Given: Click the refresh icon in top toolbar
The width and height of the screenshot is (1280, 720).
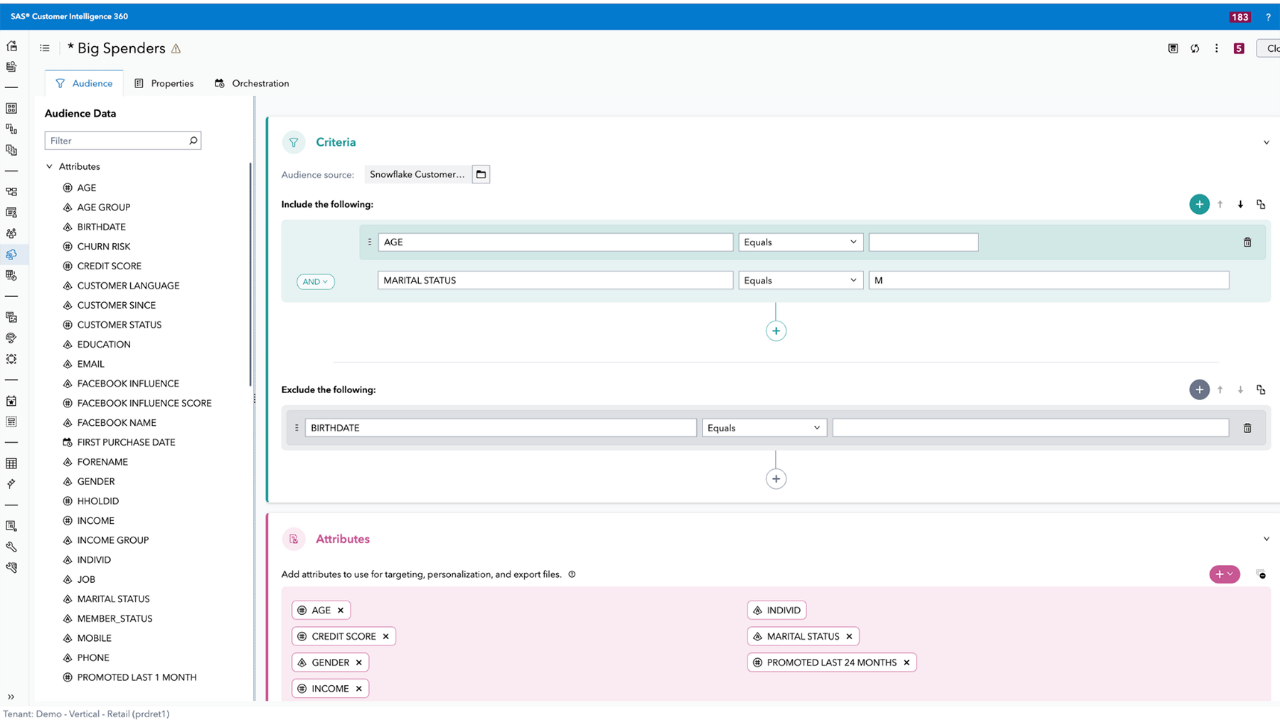Looking at the screenshot, I should click(x=1195, y=48).
